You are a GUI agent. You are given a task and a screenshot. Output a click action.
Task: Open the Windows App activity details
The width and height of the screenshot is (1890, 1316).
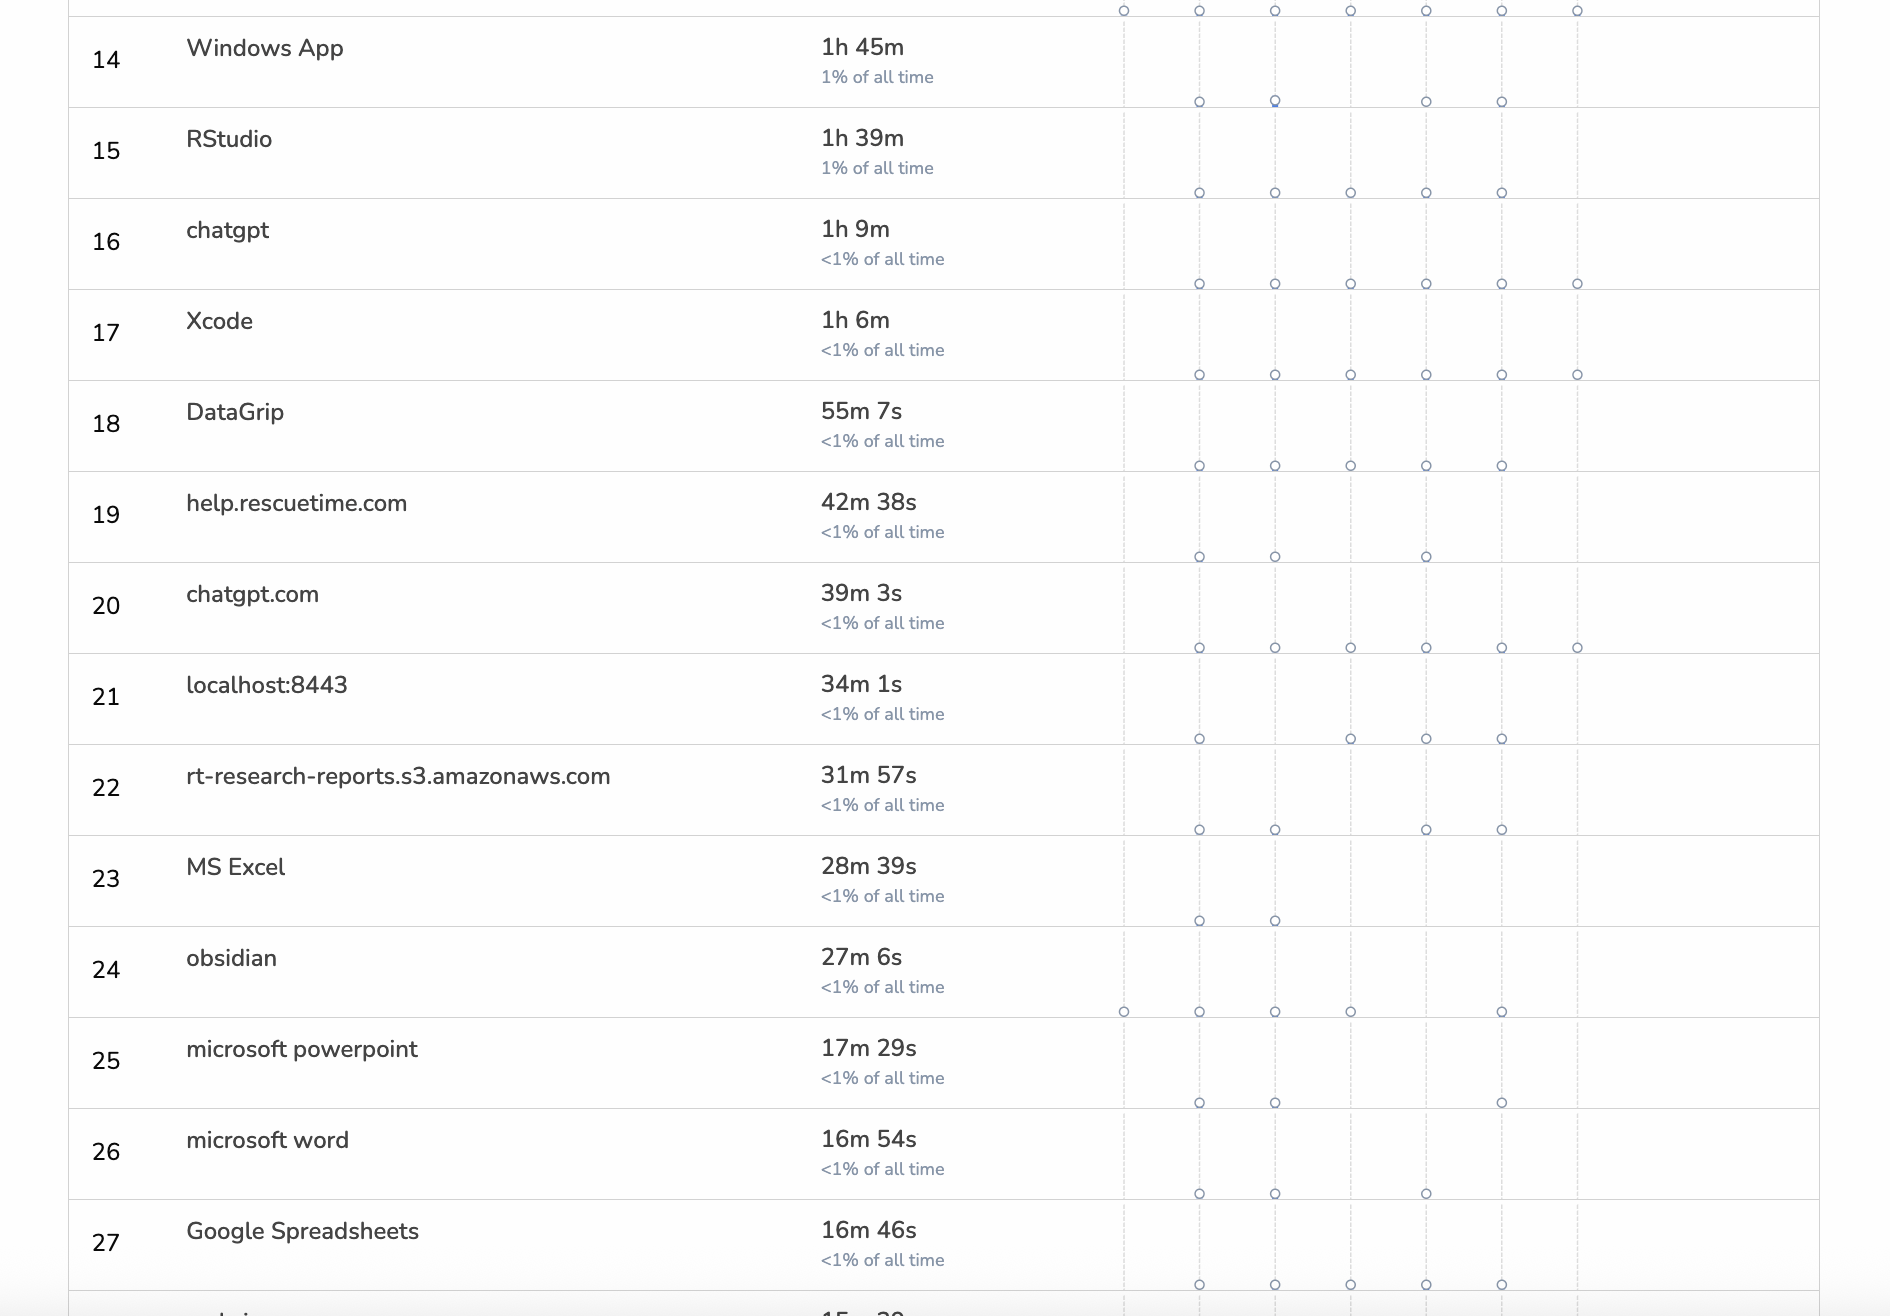point(264,48)
